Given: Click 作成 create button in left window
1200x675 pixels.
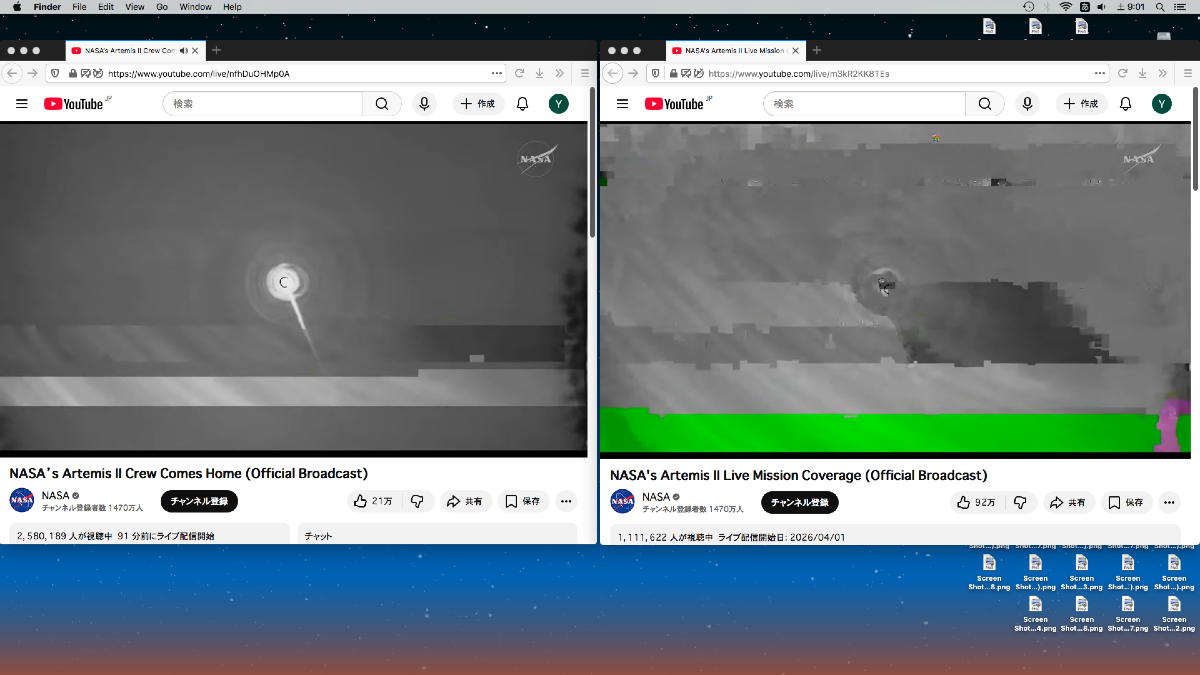Looking at the screenshot, I should [478, 104].
